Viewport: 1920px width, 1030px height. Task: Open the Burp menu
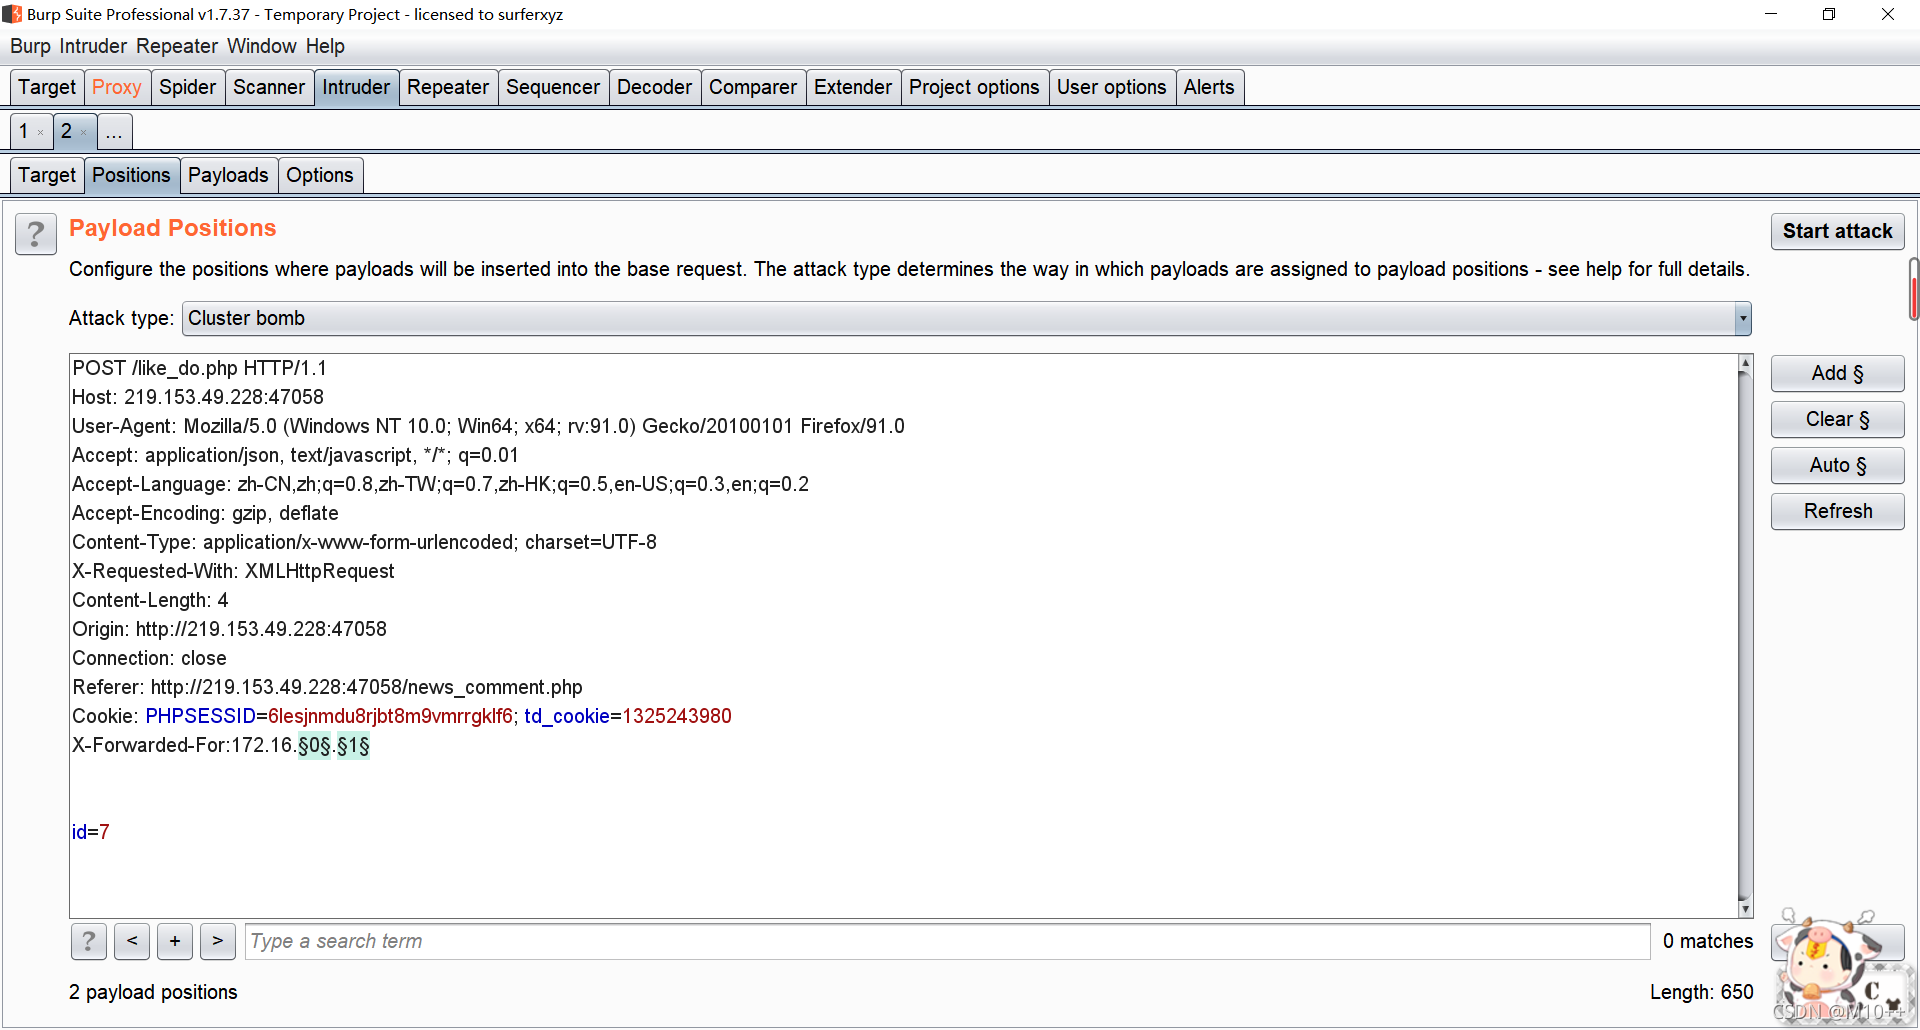[x=30, y=46]
